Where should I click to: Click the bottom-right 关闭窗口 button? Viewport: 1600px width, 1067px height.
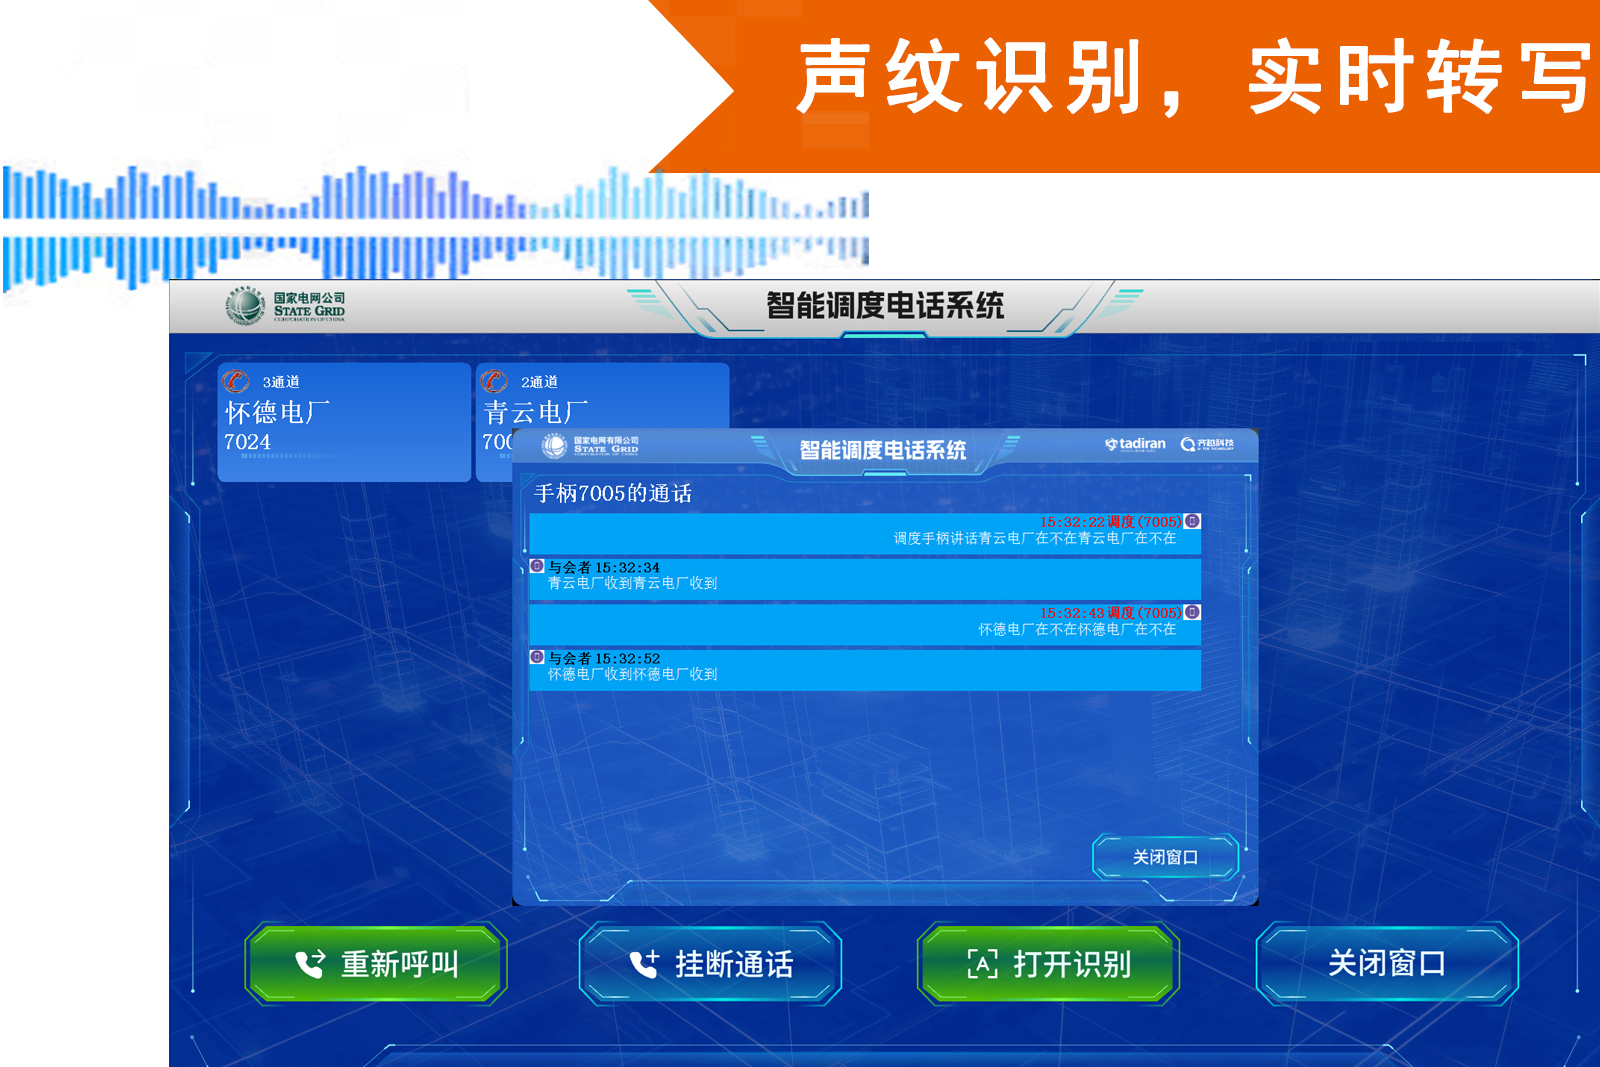coord(1386,963)
